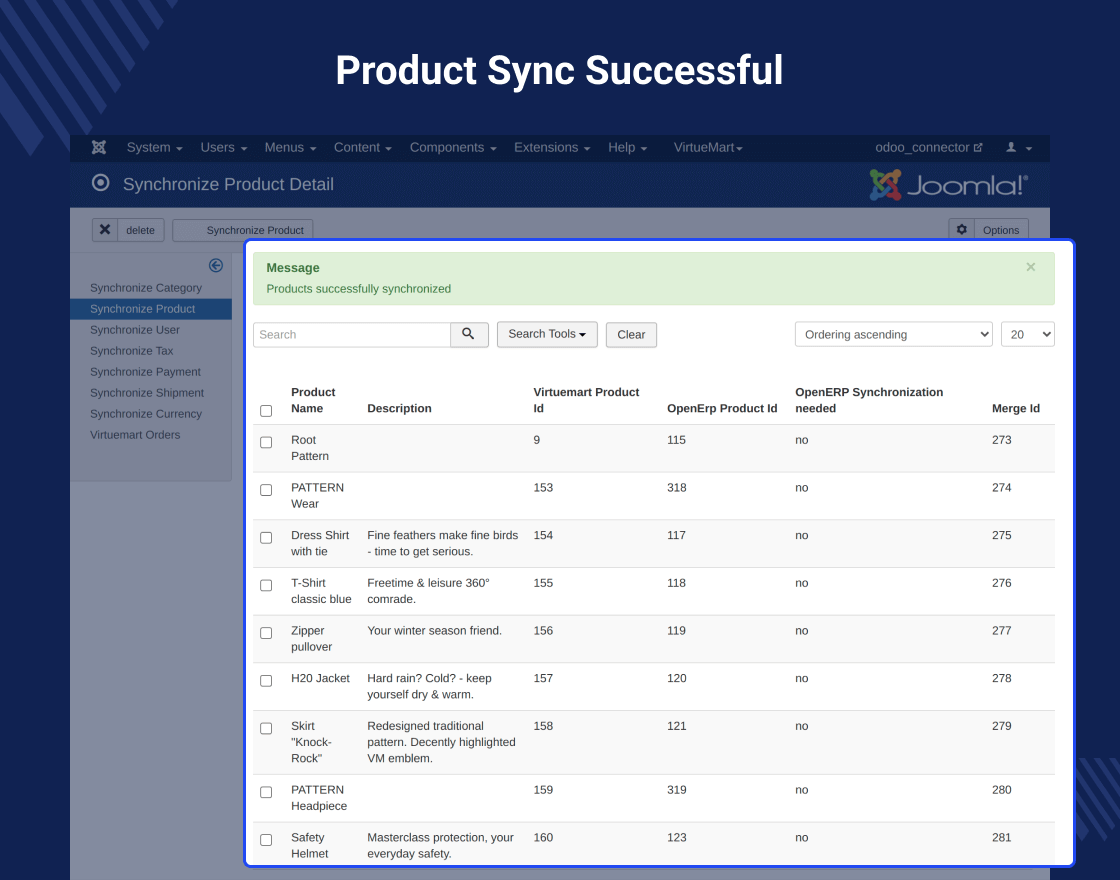The height and width of the screenshot is (880, 1120).
Task: Click the search magnifier icon button
Action: (469, 334)
